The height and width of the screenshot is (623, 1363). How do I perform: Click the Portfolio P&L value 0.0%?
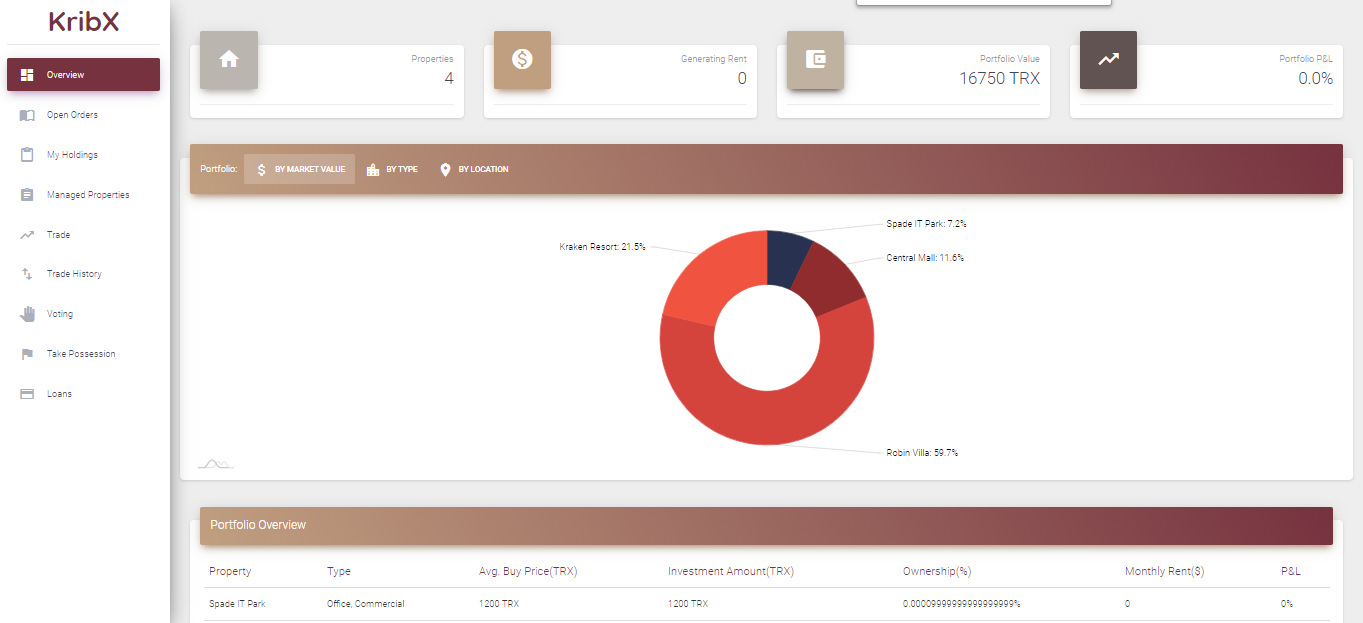tap(1315, 78)
